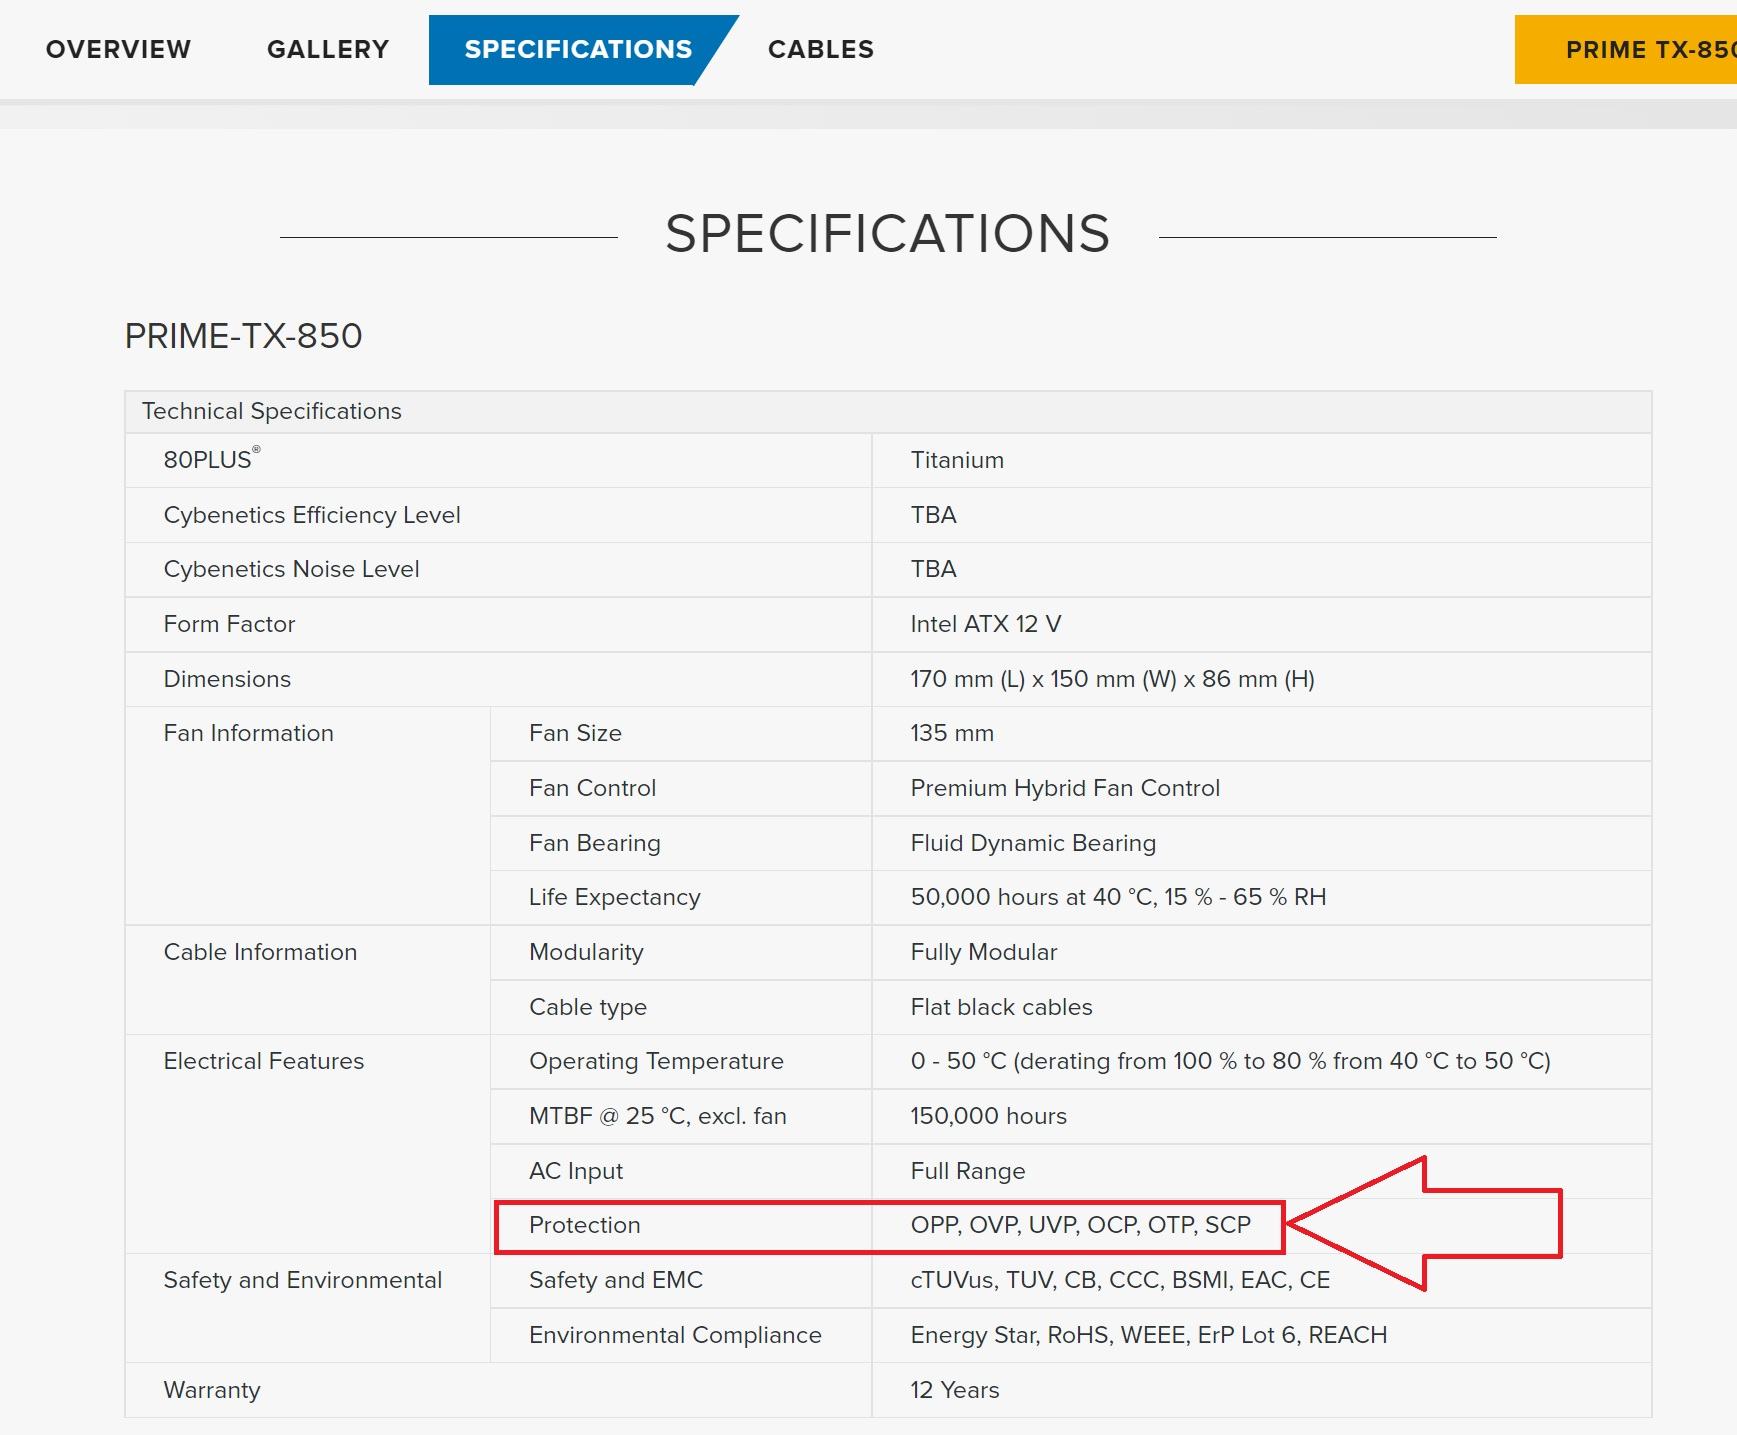Select the 0 - 50 °C derating value
This screenshot has height=1435, width=1737.
(x=1230, y=1061)
